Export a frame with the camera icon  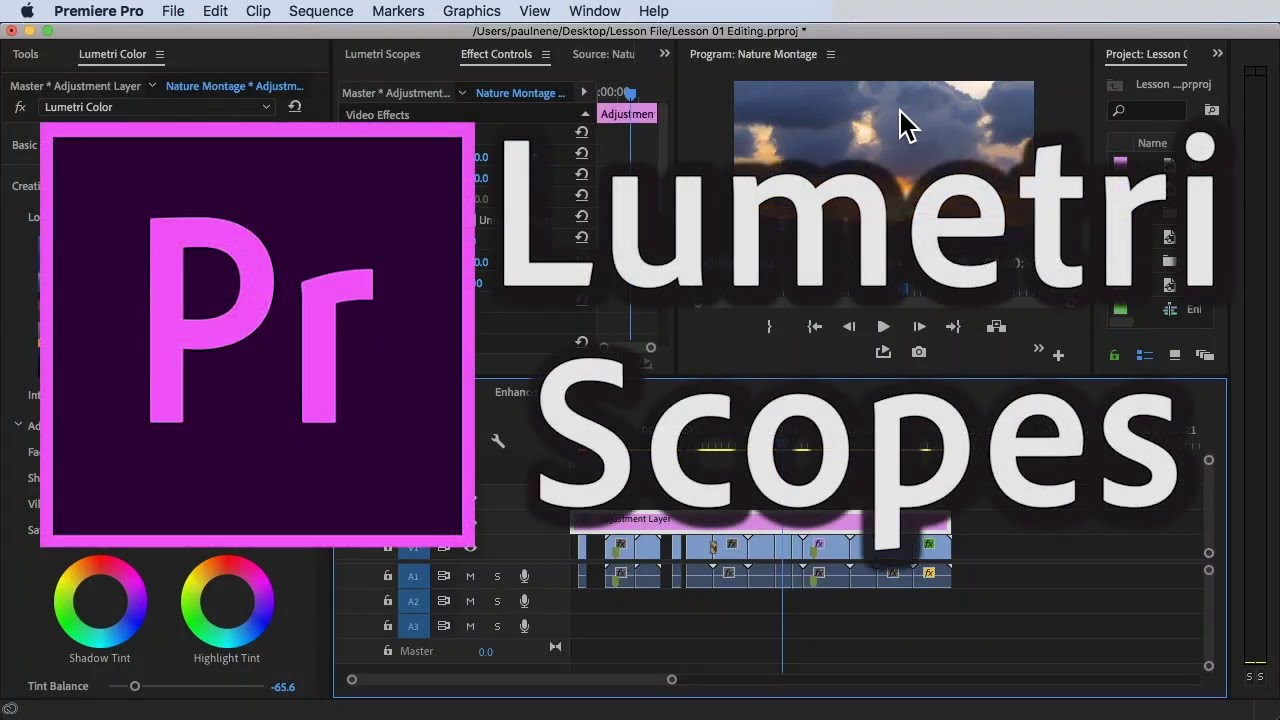click(919, 352)
